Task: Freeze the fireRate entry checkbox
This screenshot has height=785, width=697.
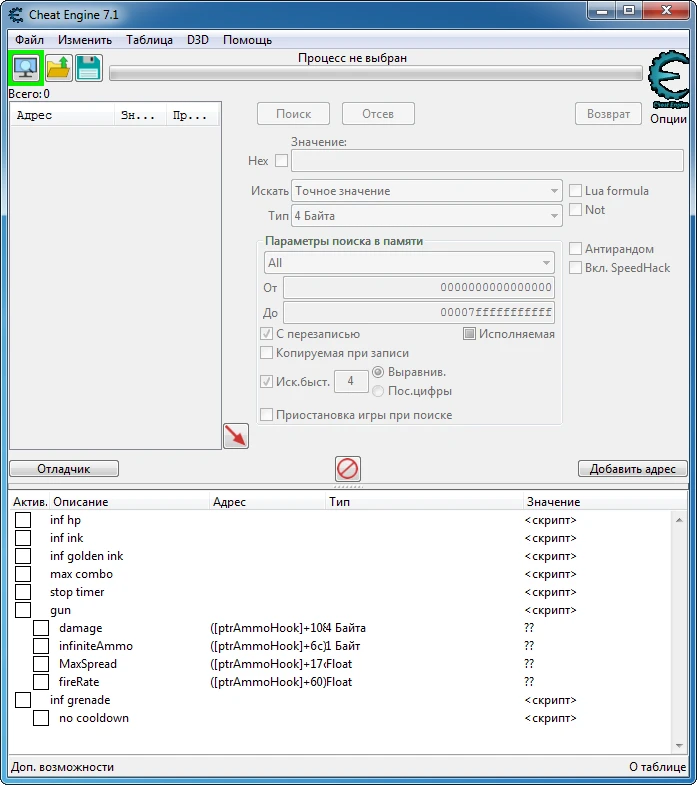Action: (x=41, y=682)
